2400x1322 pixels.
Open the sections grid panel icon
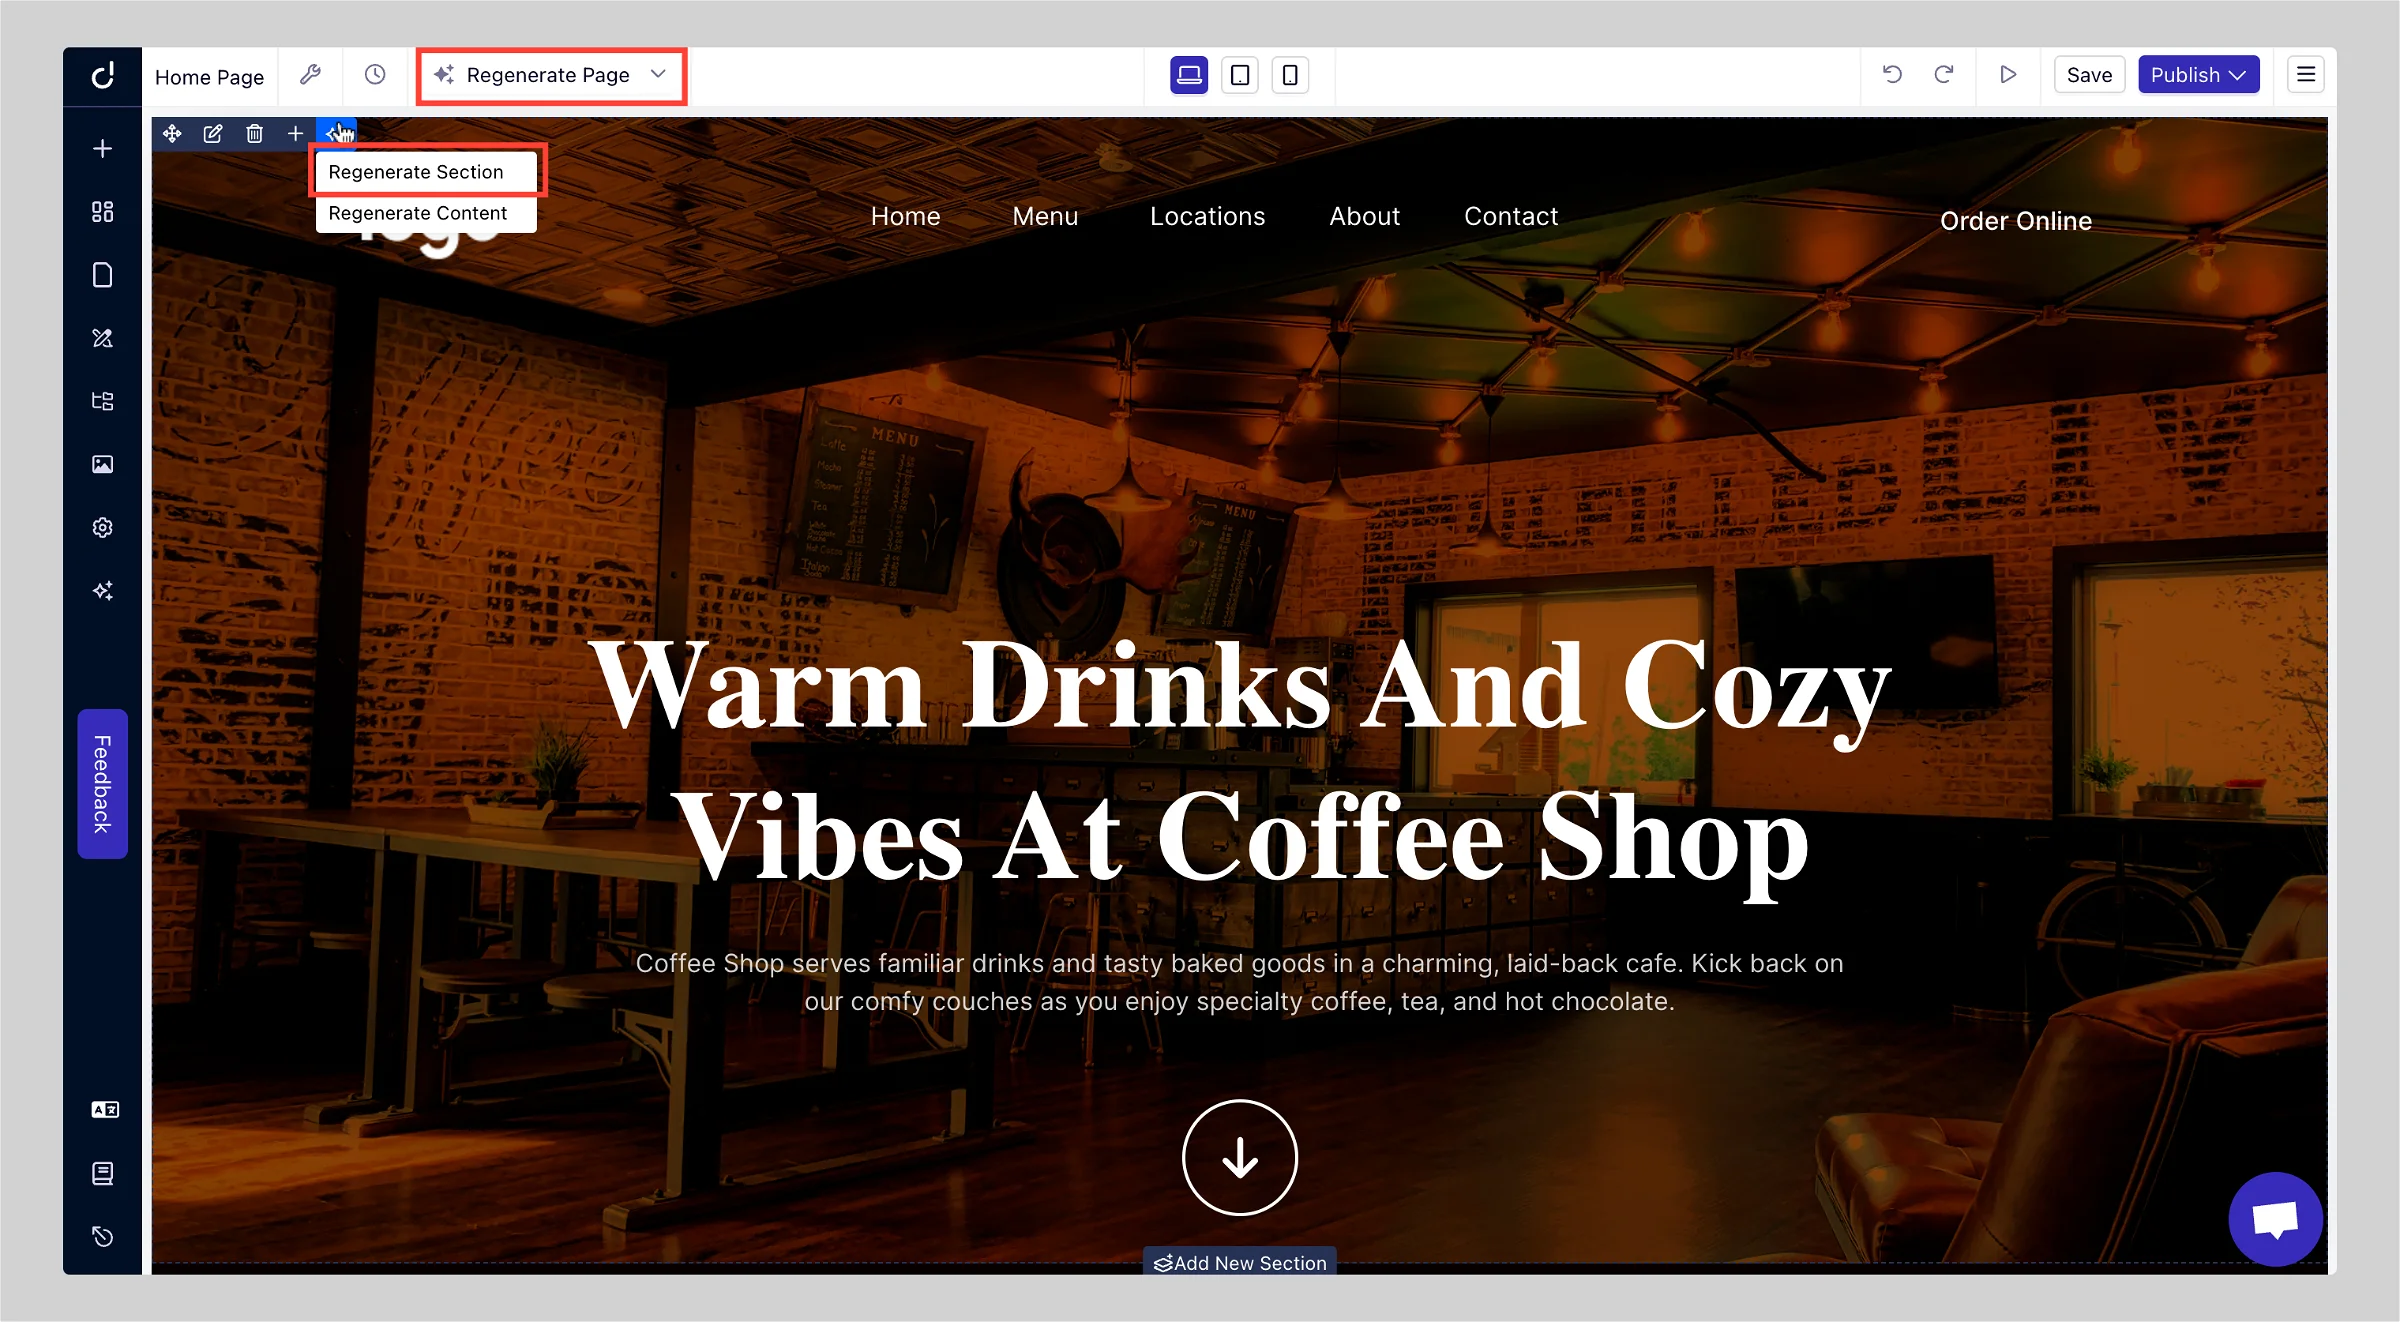[x=103, y=212]
